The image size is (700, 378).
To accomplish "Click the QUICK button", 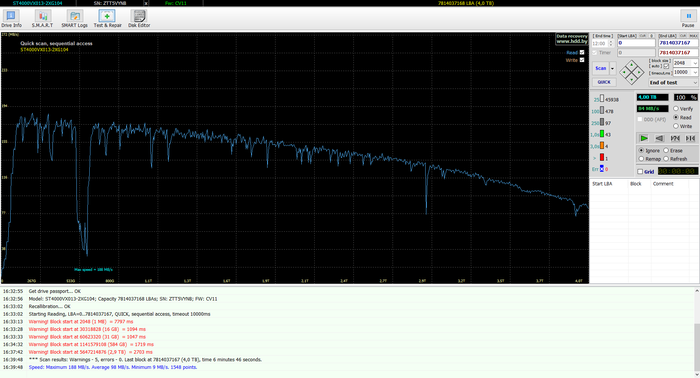I will pyautogui.click(x=604, y=82).
